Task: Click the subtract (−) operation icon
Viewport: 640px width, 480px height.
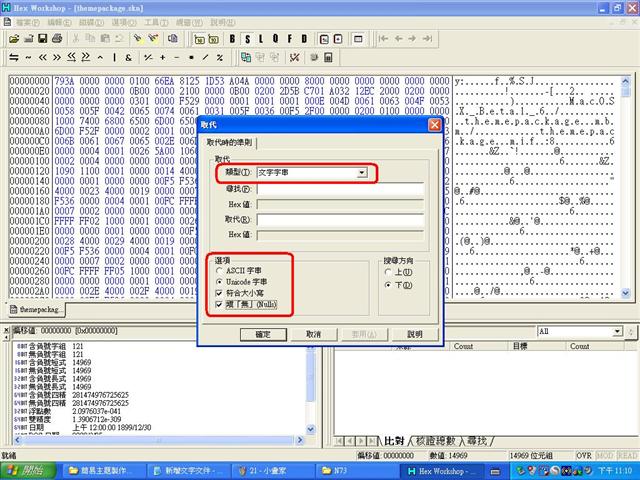Action: click(x=177, y=58)
